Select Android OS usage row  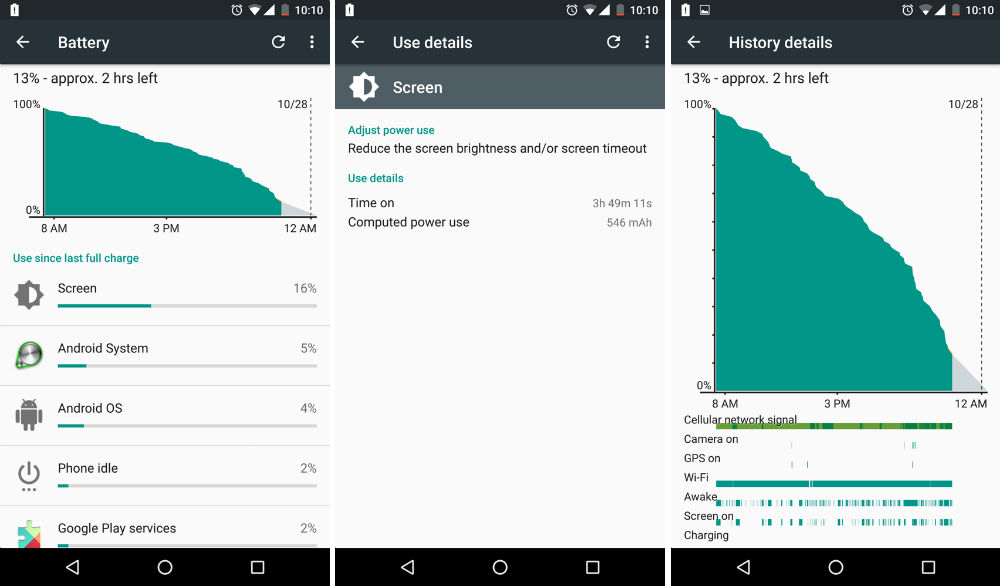click(x=165, y=416)
